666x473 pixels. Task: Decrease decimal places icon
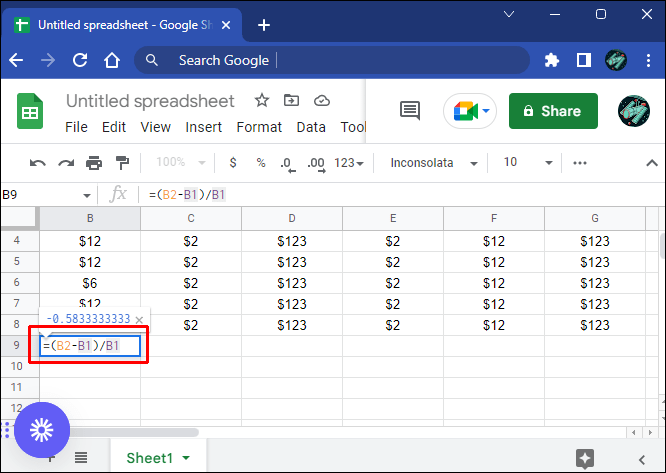288,164
